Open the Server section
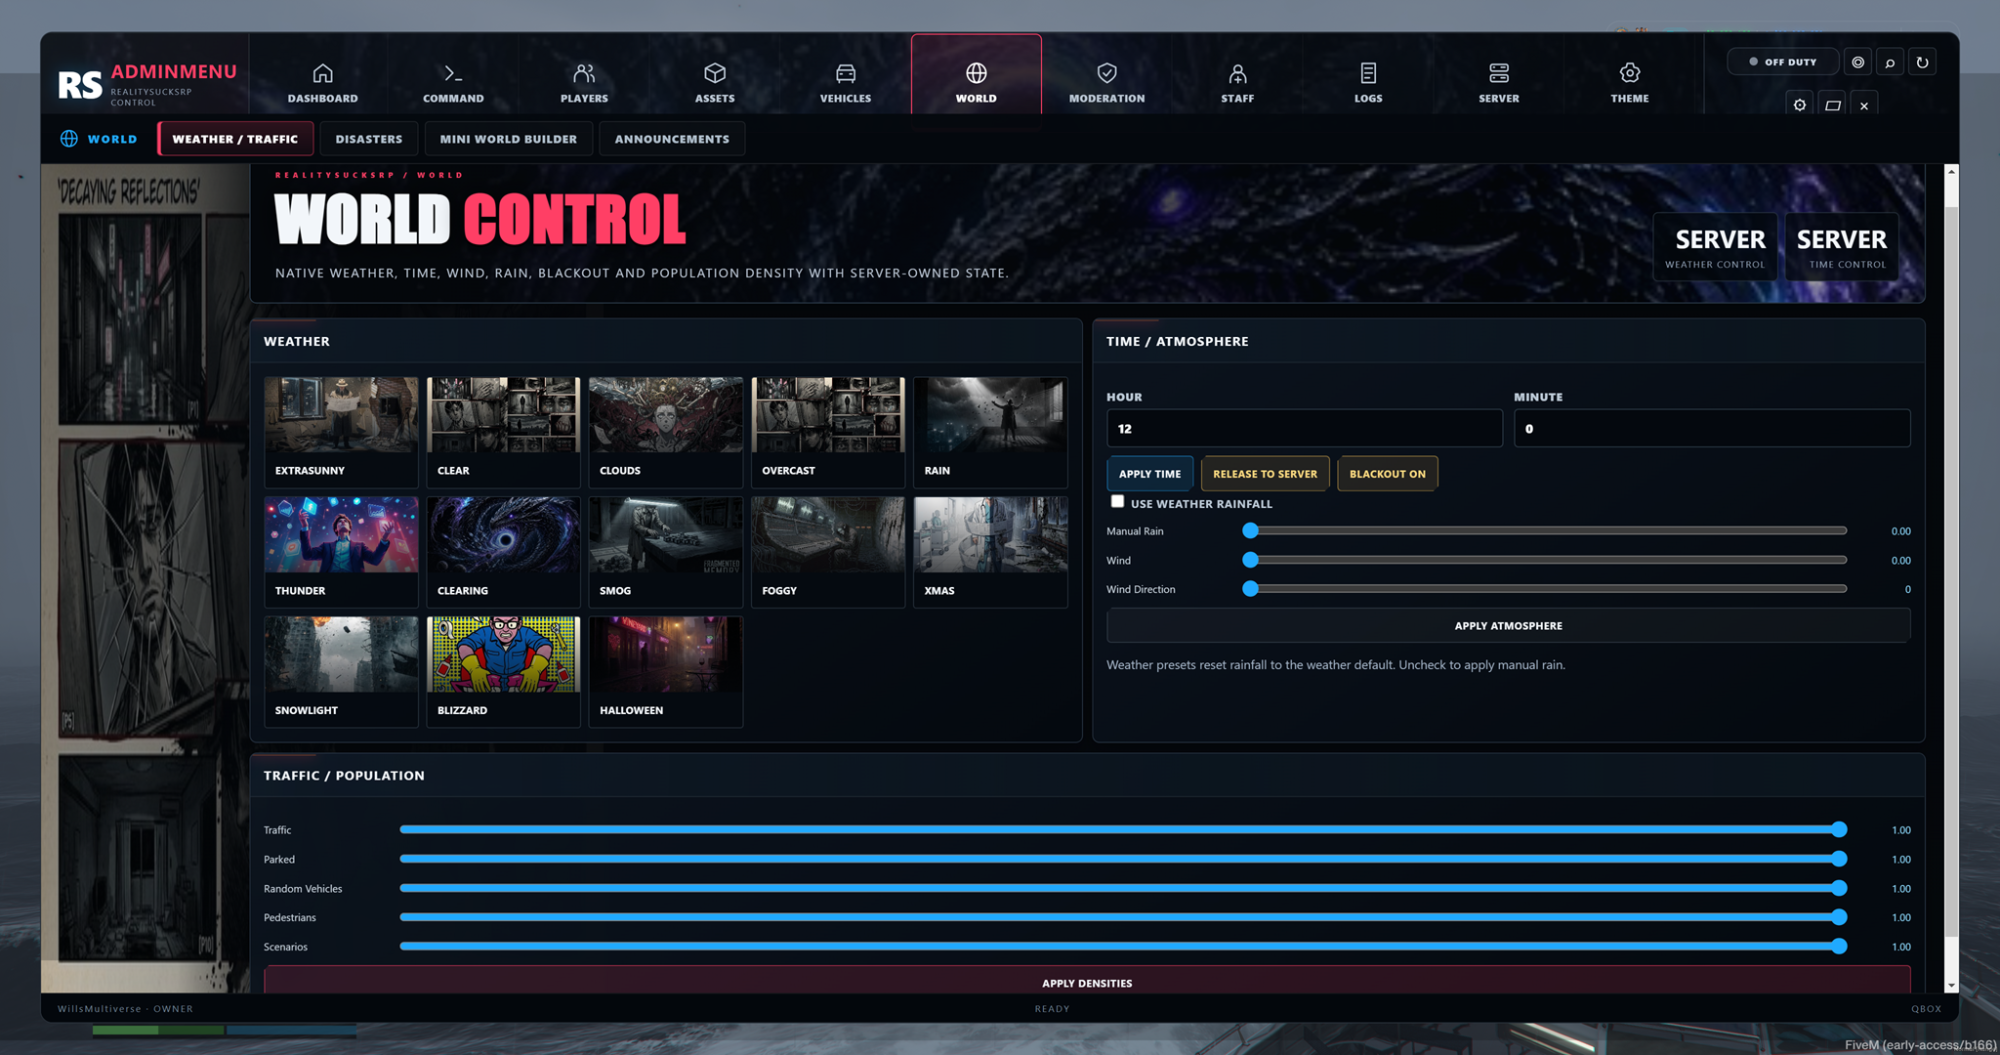The height and width of the screenshot is (1055, 2000). 1498,83
